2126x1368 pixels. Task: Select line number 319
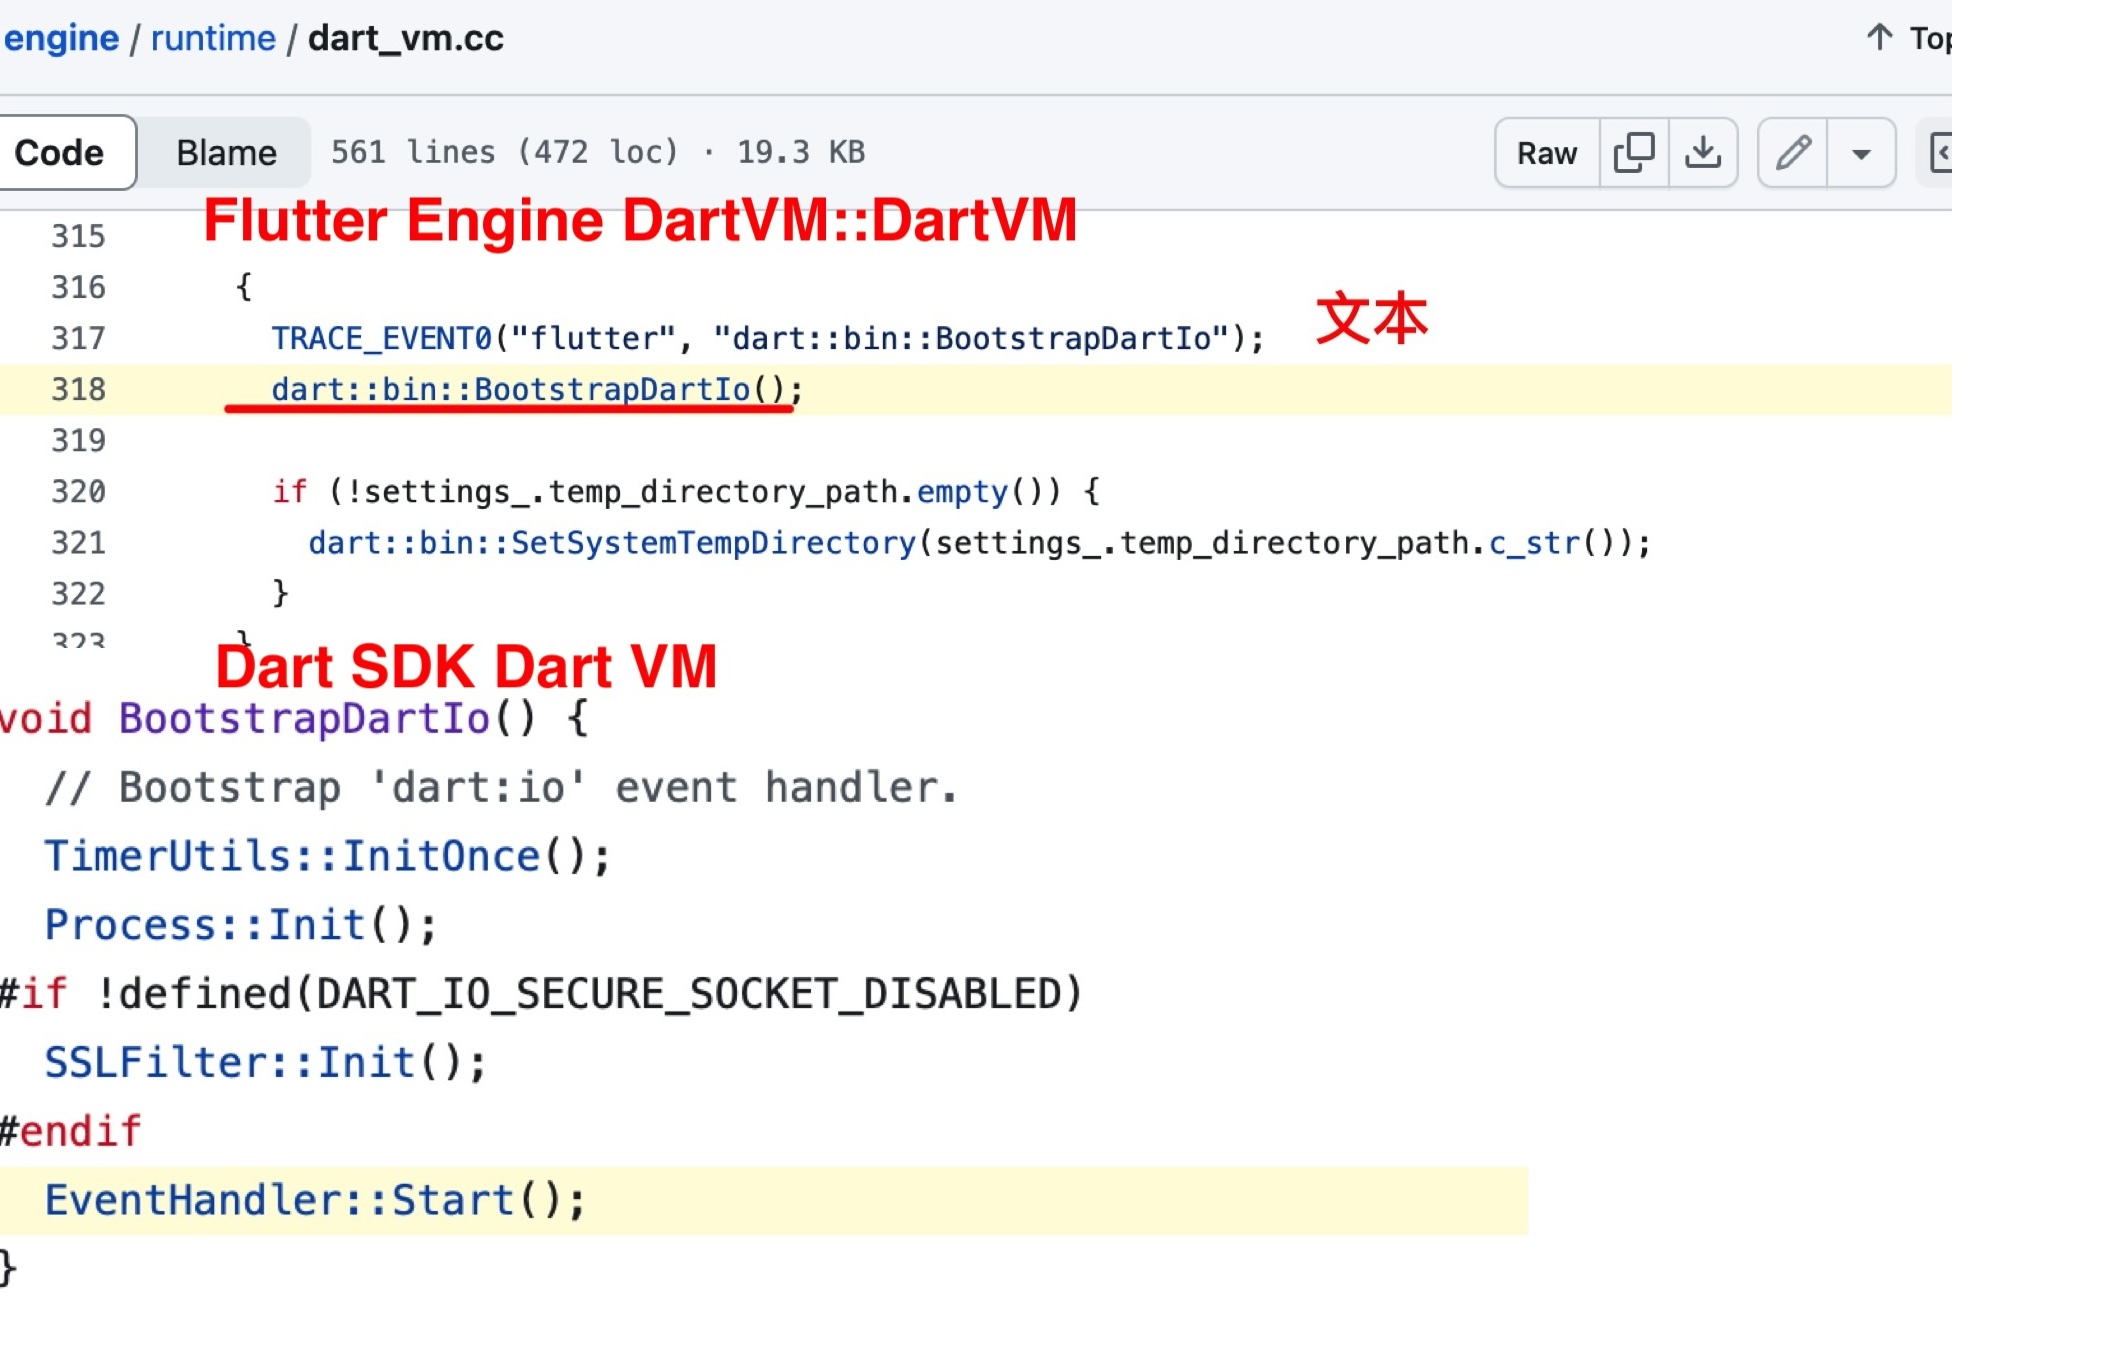click(x=78, y=440)
